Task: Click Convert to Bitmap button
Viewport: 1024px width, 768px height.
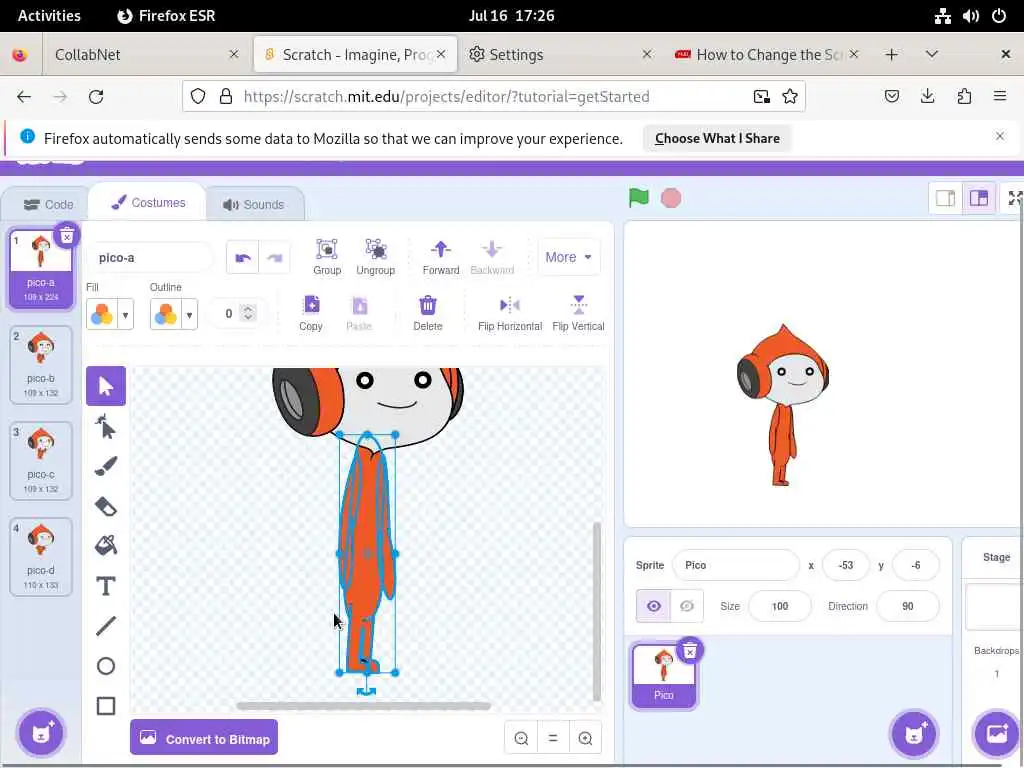Action: click(204, 738)
